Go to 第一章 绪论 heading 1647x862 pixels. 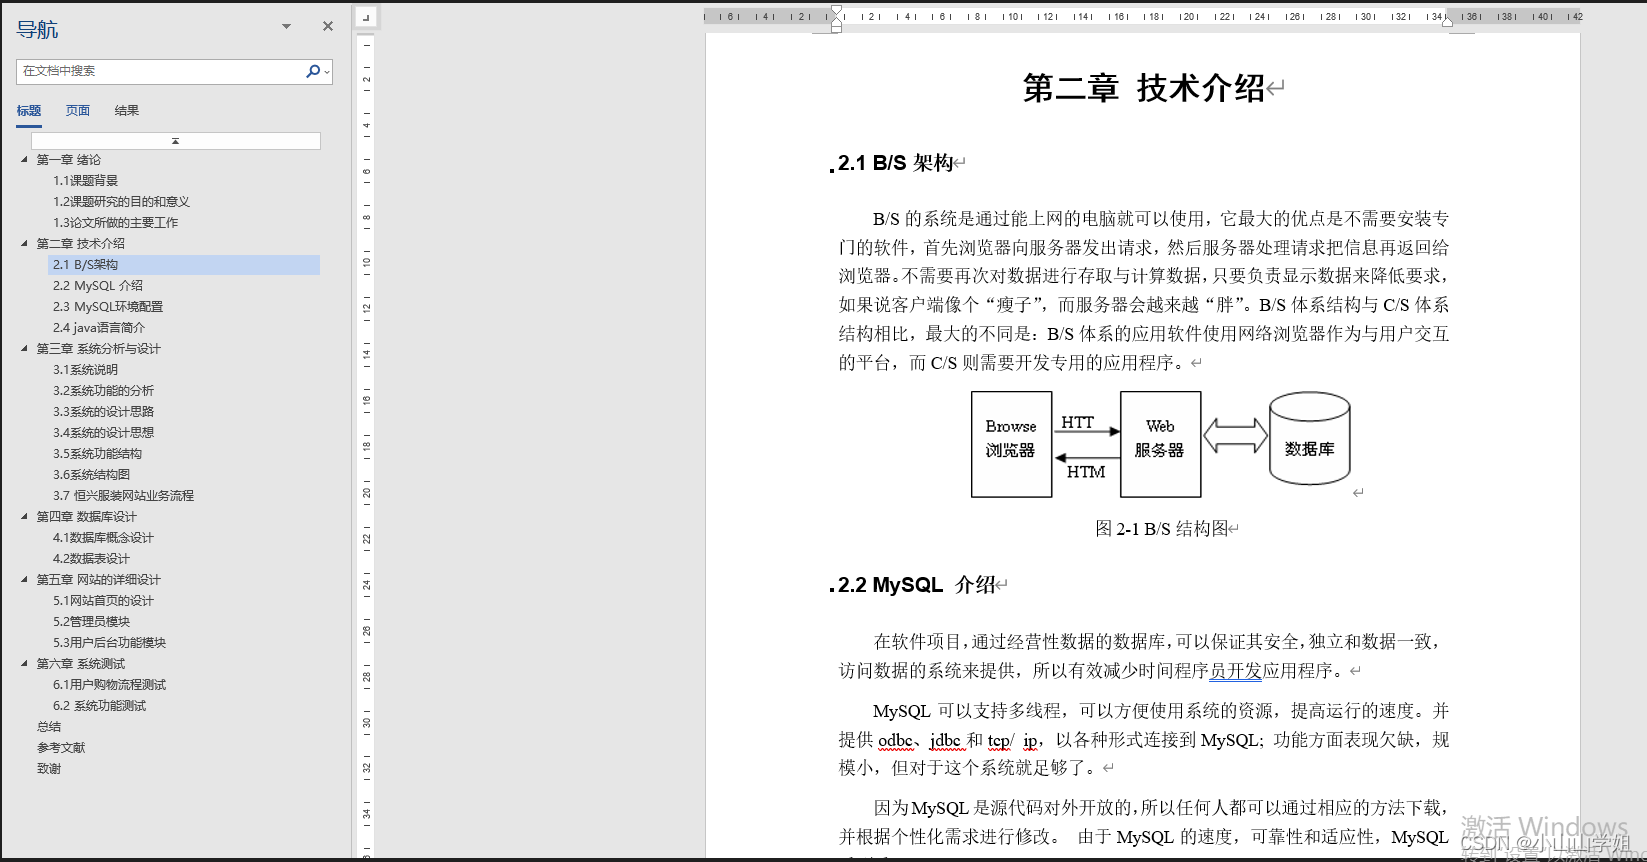coord(69,160)
